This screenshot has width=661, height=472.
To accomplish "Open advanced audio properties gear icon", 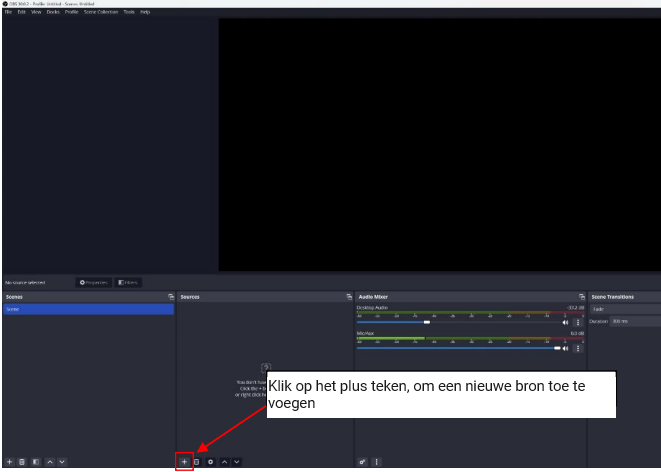I will (x=363, y=462).
